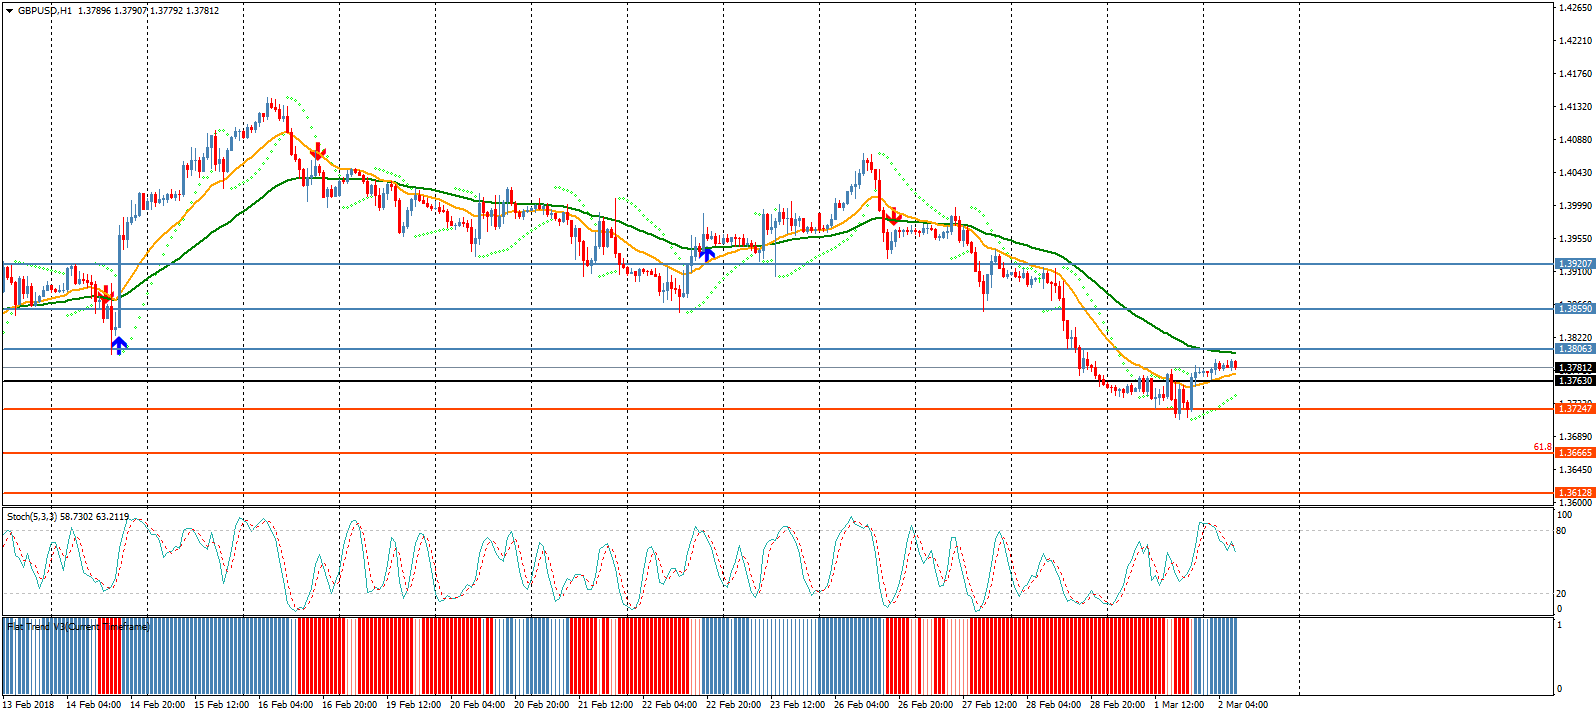Click the 23 Feb 12:00 time axis label

pyautogui.click(x=797, y=705)
